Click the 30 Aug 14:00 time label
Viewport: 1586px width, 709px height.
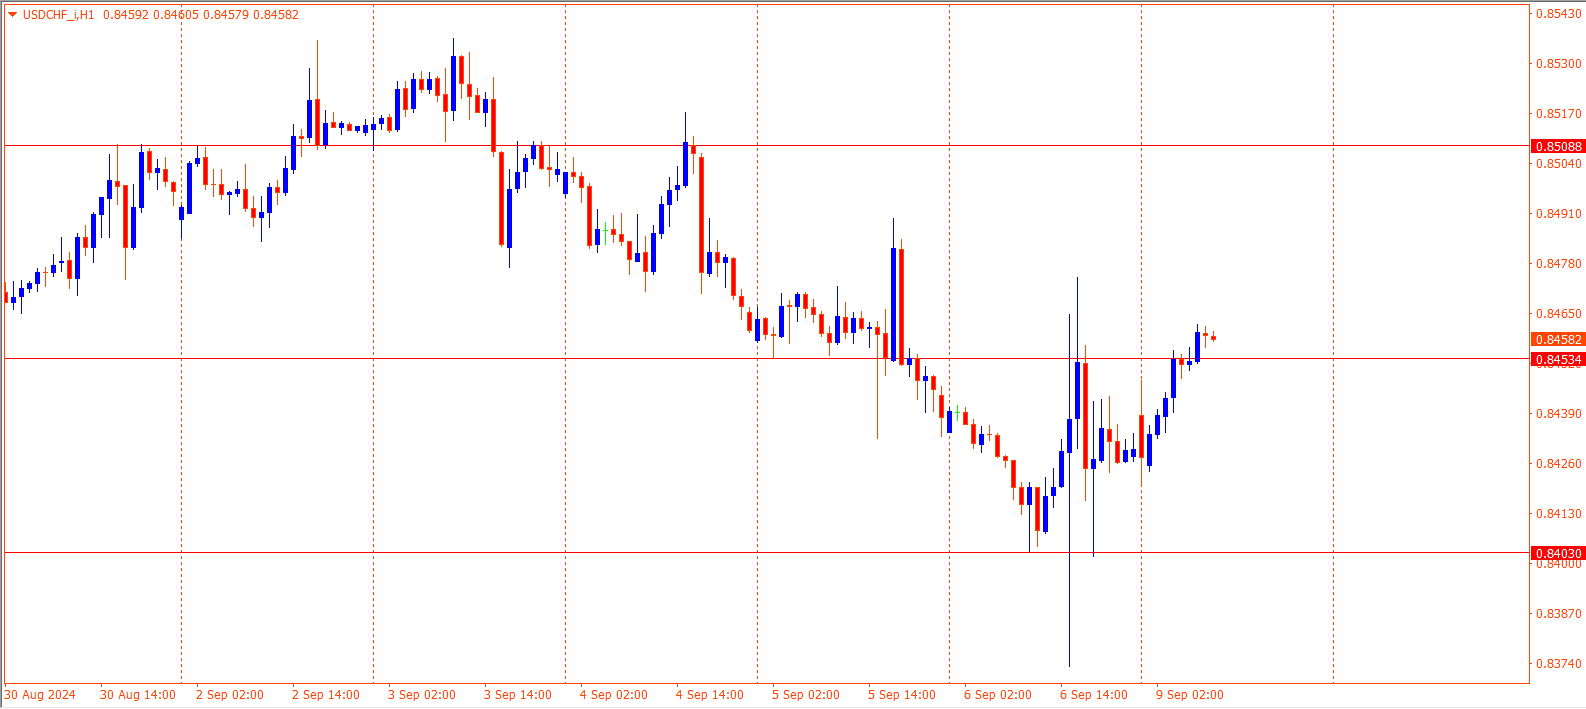point(138,695)
